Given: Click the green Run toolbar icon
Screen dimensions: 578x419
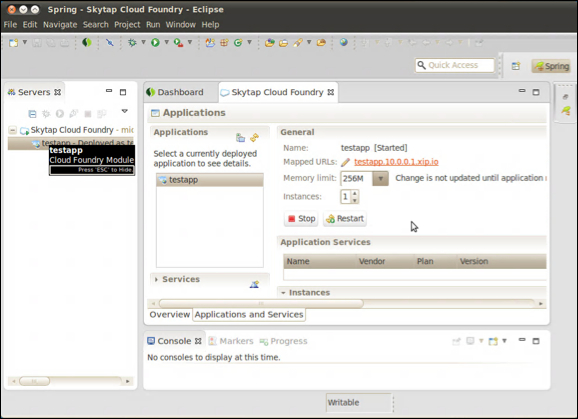Looking at the screenshot, I should tap(155, 43).
